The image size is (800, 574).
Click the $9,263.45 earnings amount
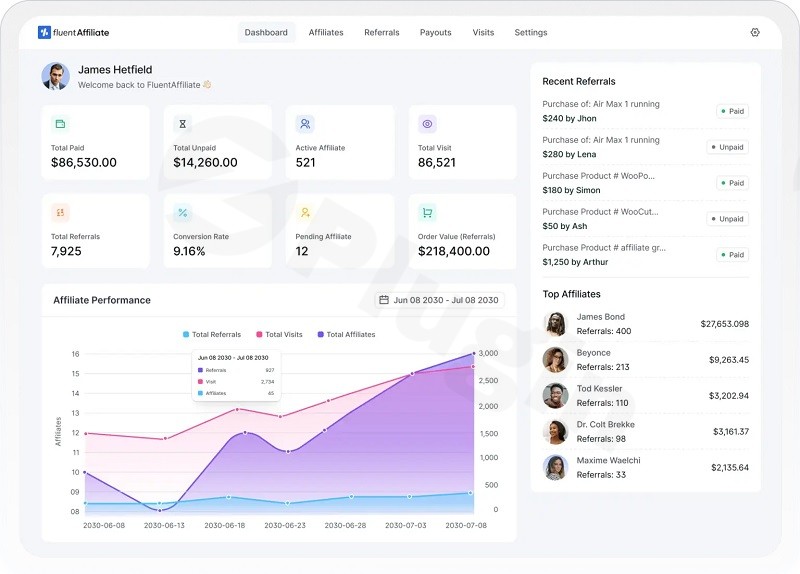729,360
